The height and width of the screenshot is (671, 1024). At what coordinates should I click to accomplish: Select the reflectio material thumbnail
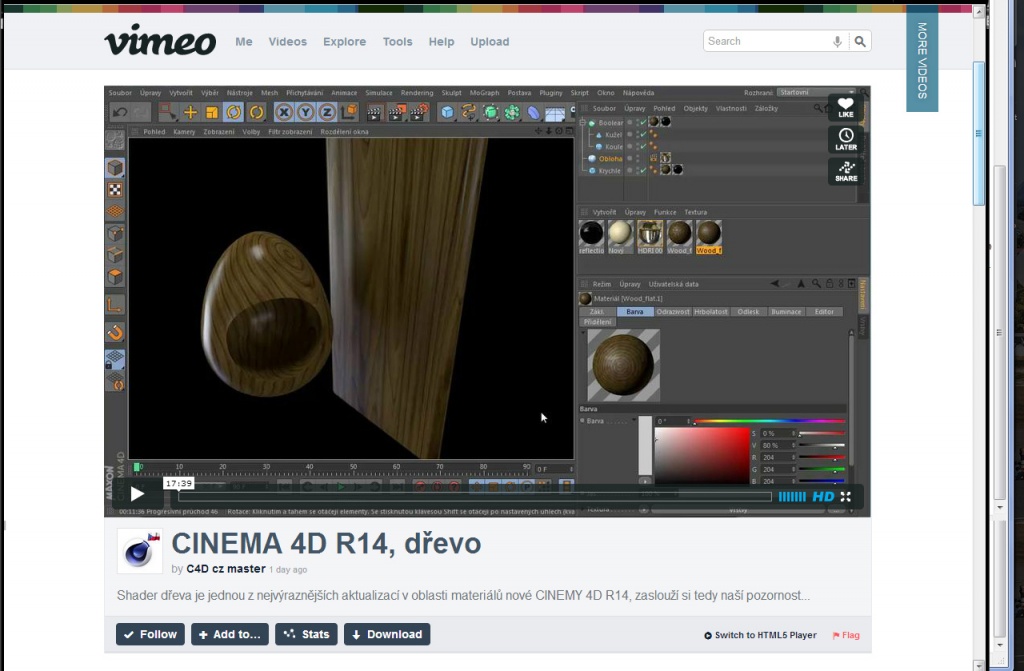(x=591, y=237)
